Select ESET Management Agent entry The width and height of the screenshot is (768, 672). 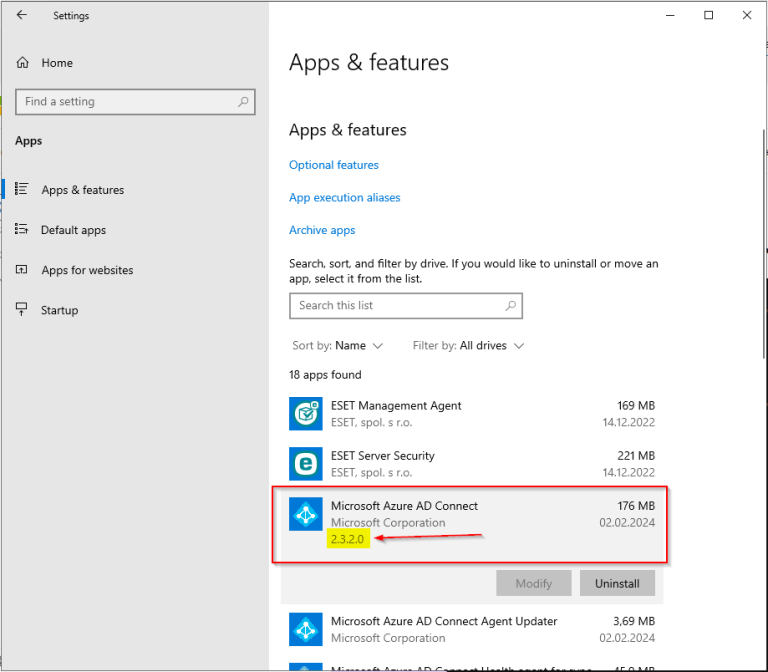tap(472, 414)
